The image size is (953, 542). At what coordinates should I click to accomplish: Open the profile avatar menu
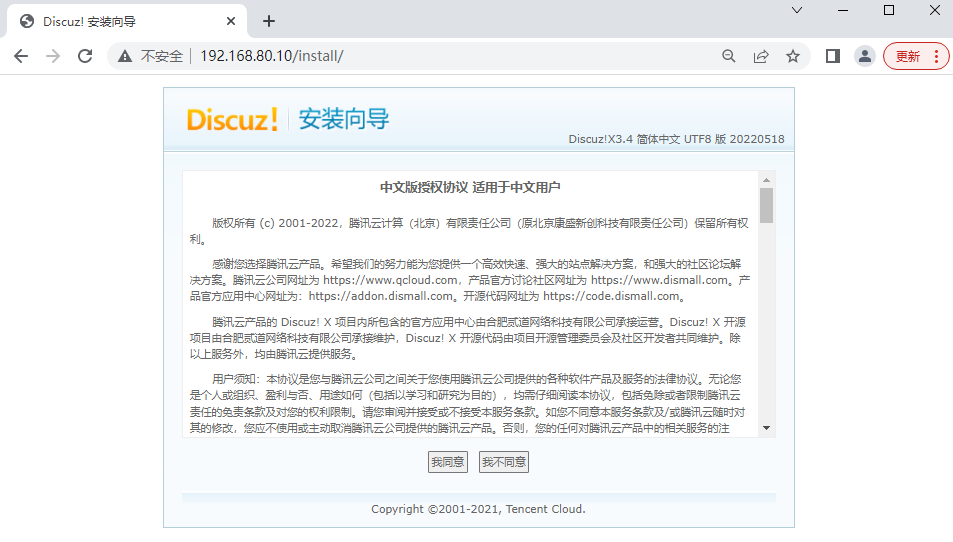tap(864, 57)
